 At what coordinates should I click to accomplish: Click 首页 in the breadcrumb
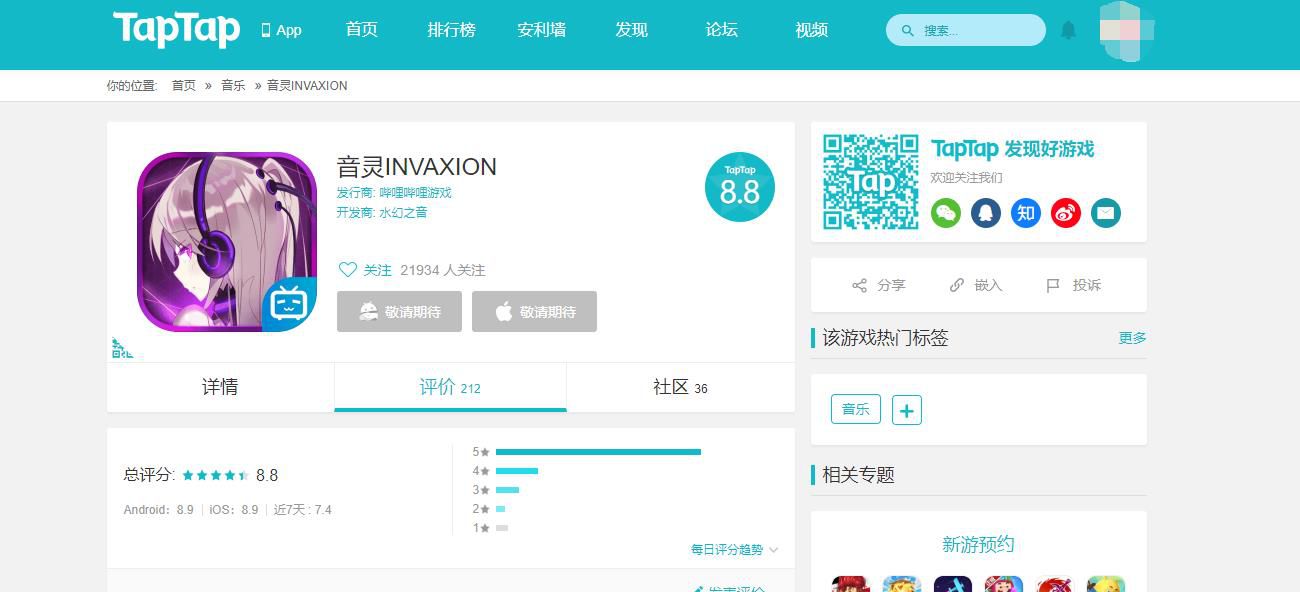tap(184, 86)
